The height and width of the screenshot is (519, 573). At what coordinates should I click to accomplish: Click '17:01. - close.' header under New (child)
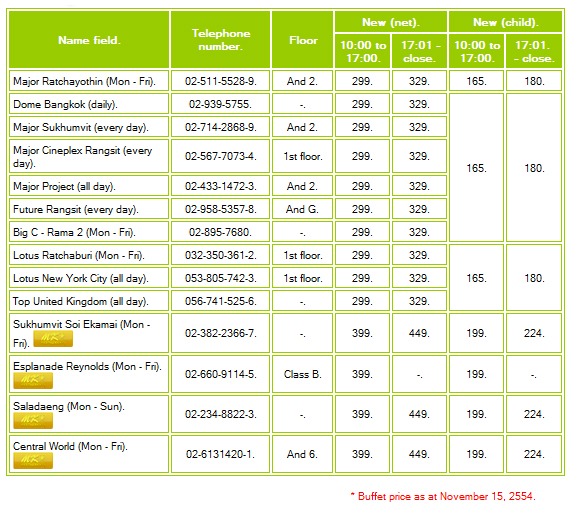(x=534, y=52)
